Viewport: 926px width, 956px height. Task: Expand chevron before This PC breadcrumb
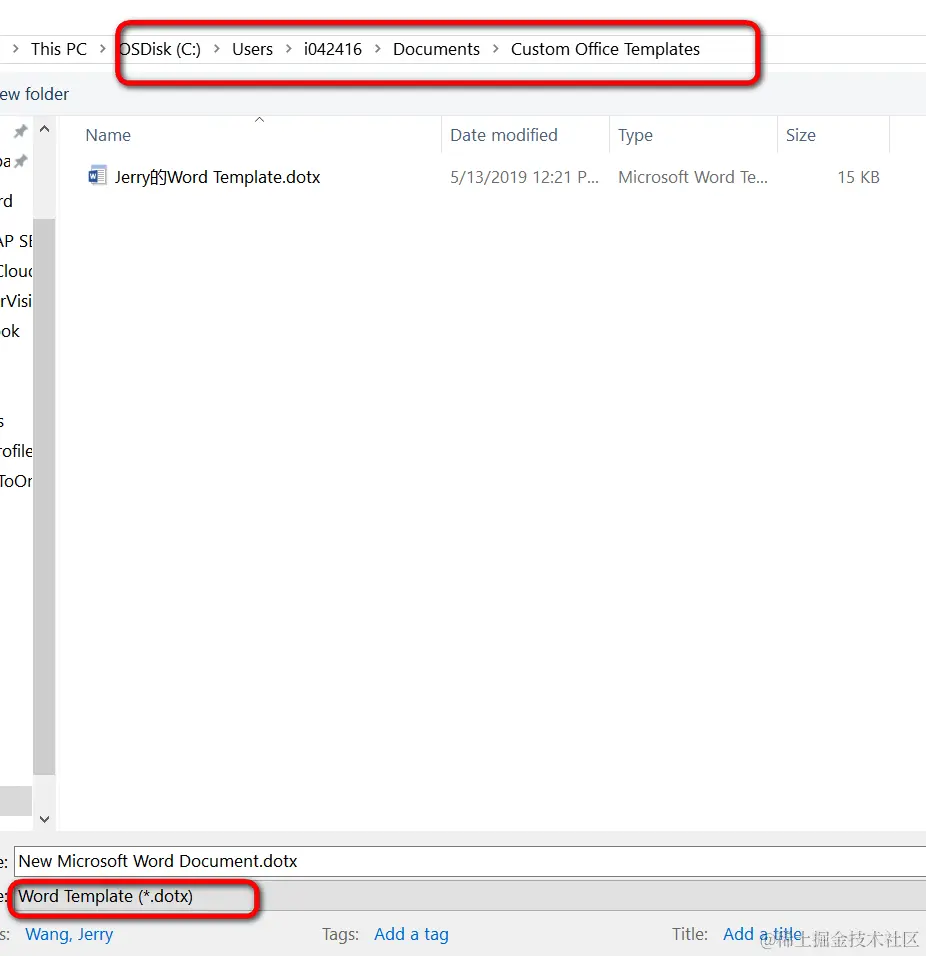click(16, 48)
